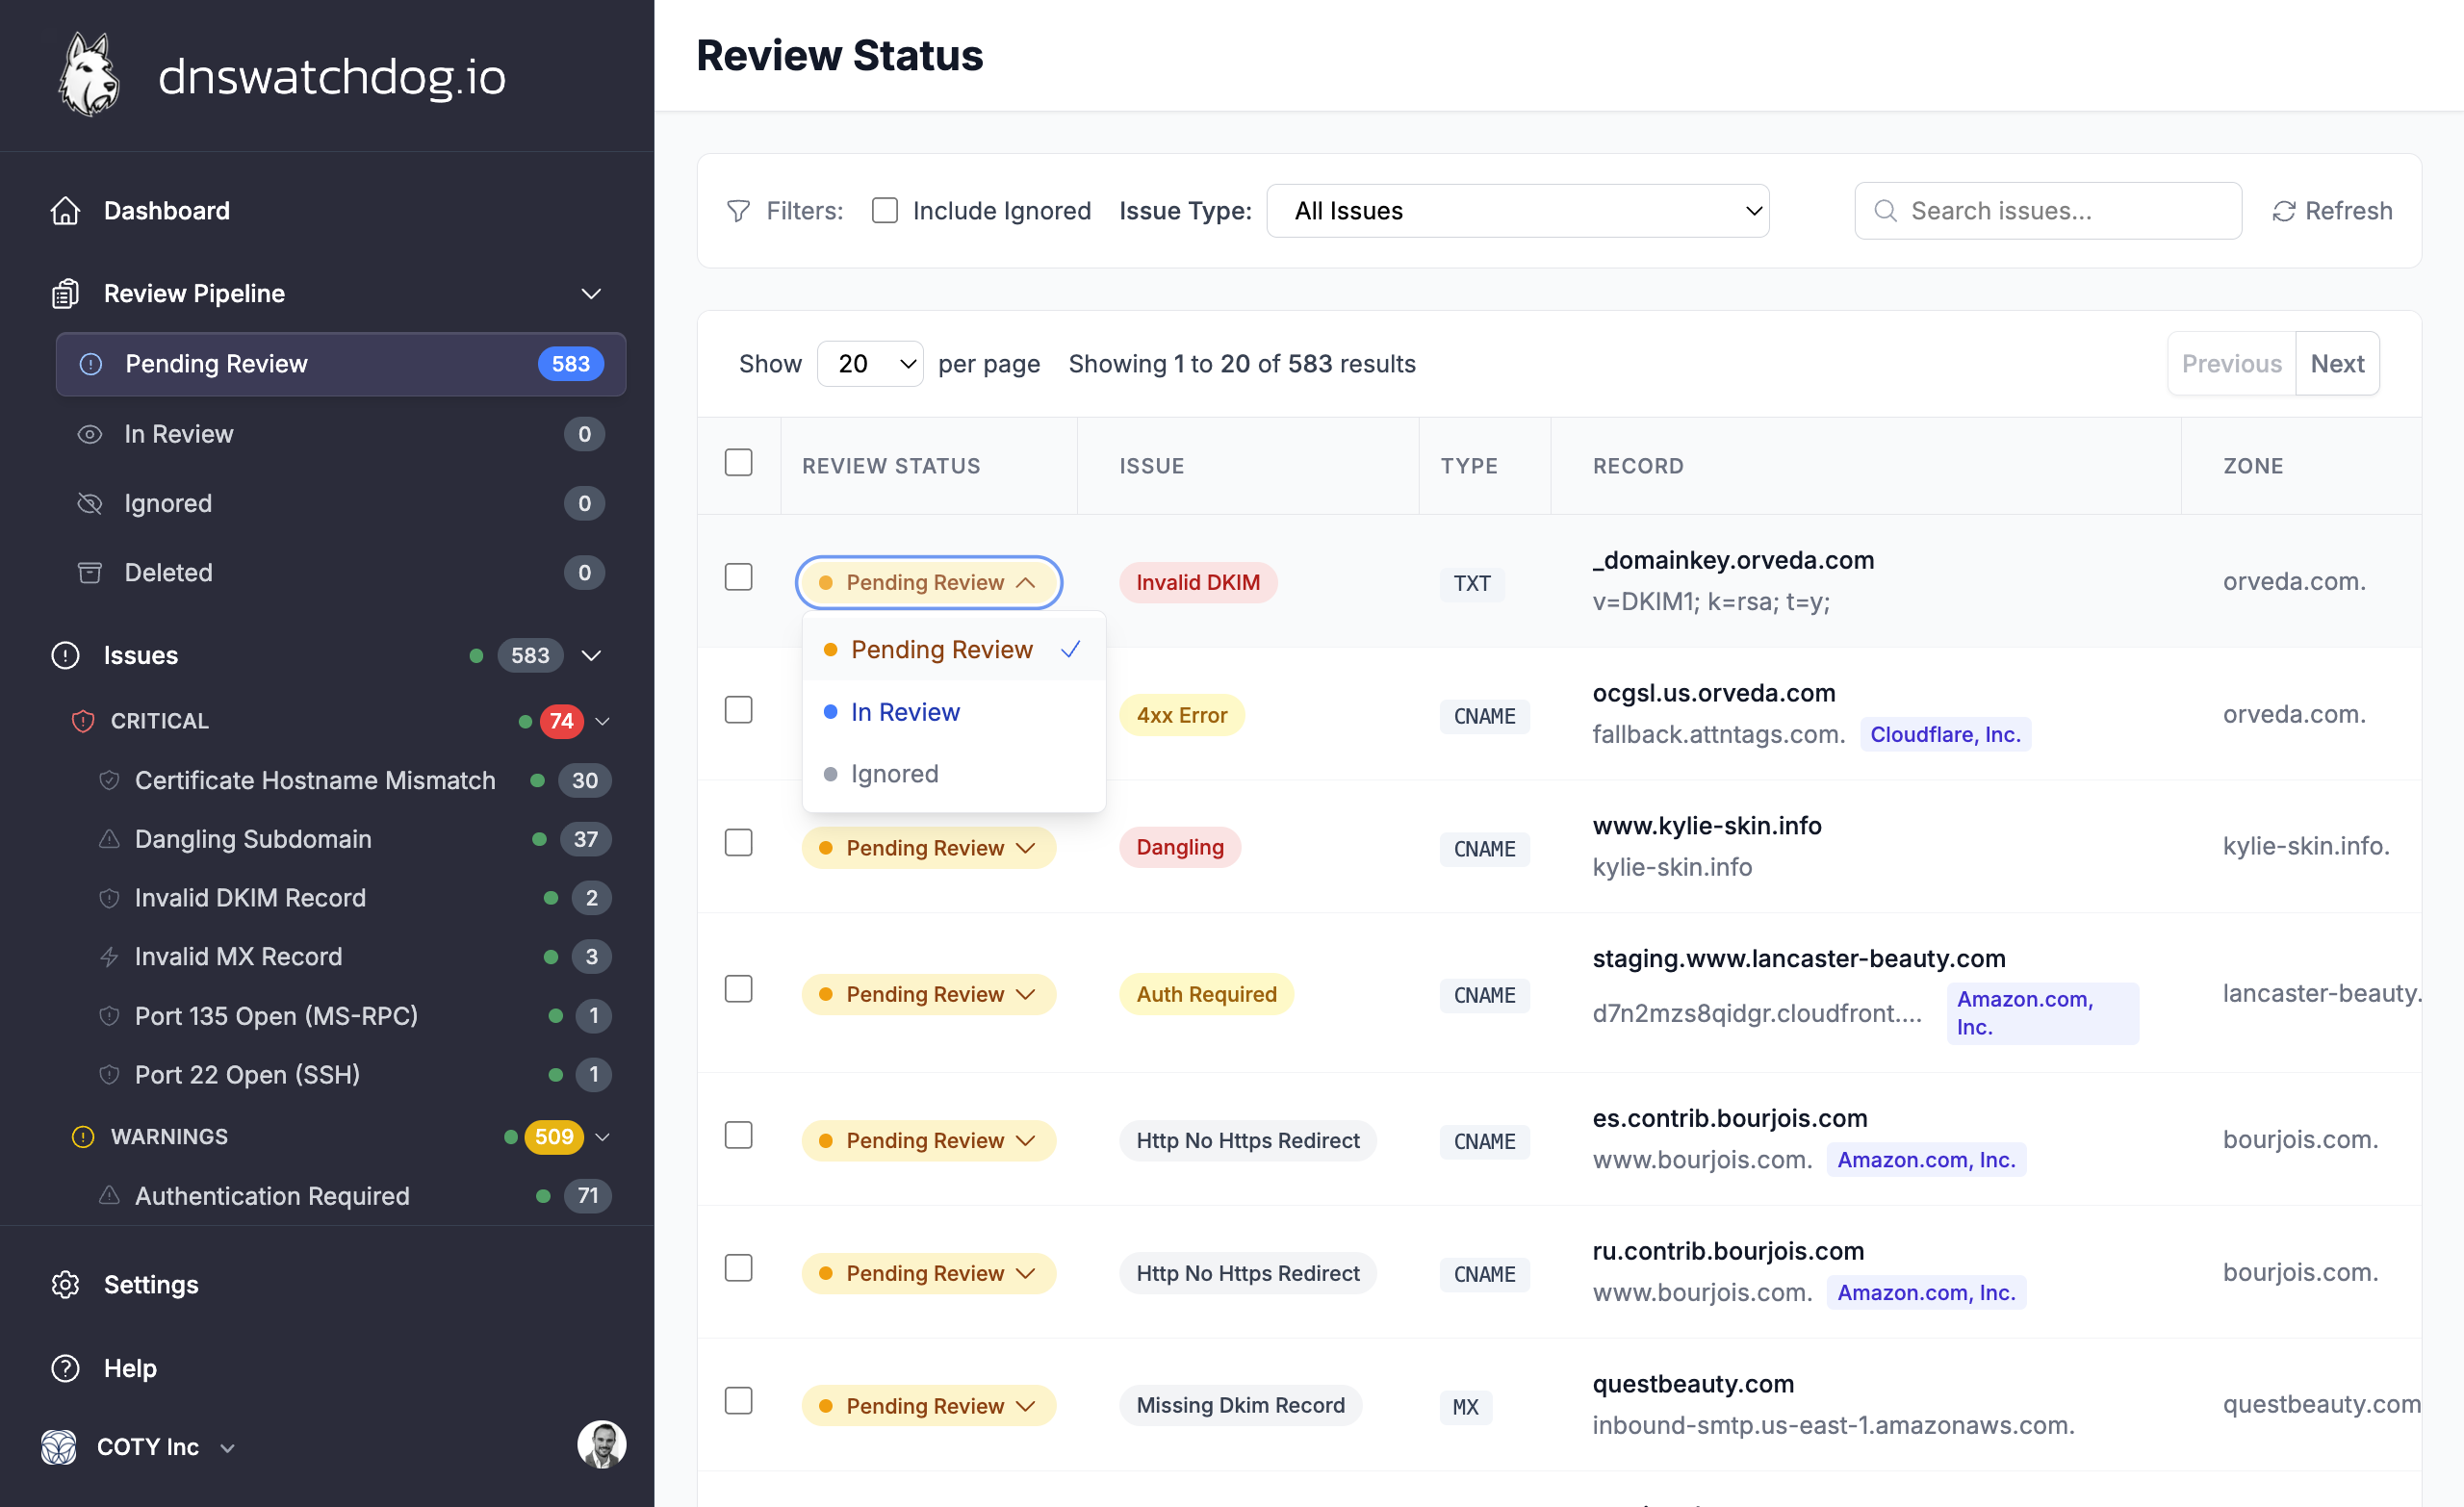Screen dimensions: 2464x1507
Task: Click the Refresh button label
Action: 2348,211
